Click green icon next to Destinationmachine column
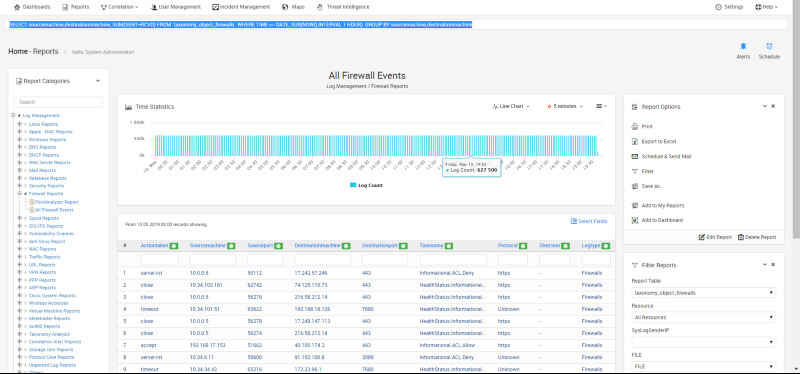800x374 pixels. pyautogui.click(x=346, y=246)
